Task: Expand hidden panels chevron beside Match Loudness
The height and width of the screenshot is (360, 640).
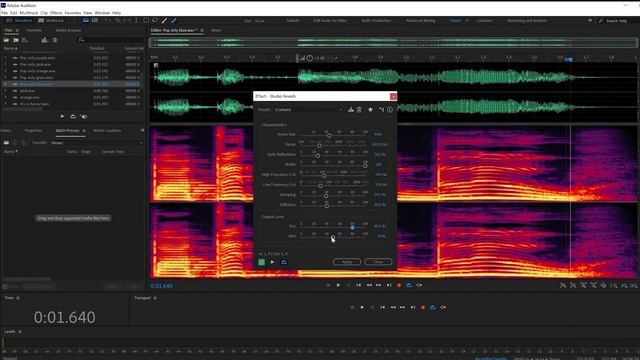Action: 142,130
